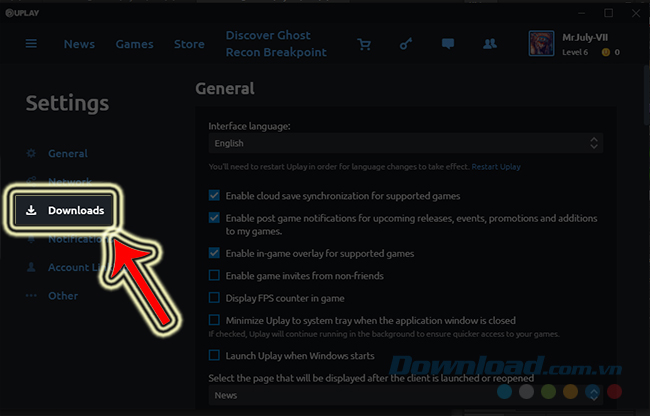The height and width of the screenshot is (416, 650).
Task: Click the MrJuly-VII profile avatar
Action: coord(541,43)
